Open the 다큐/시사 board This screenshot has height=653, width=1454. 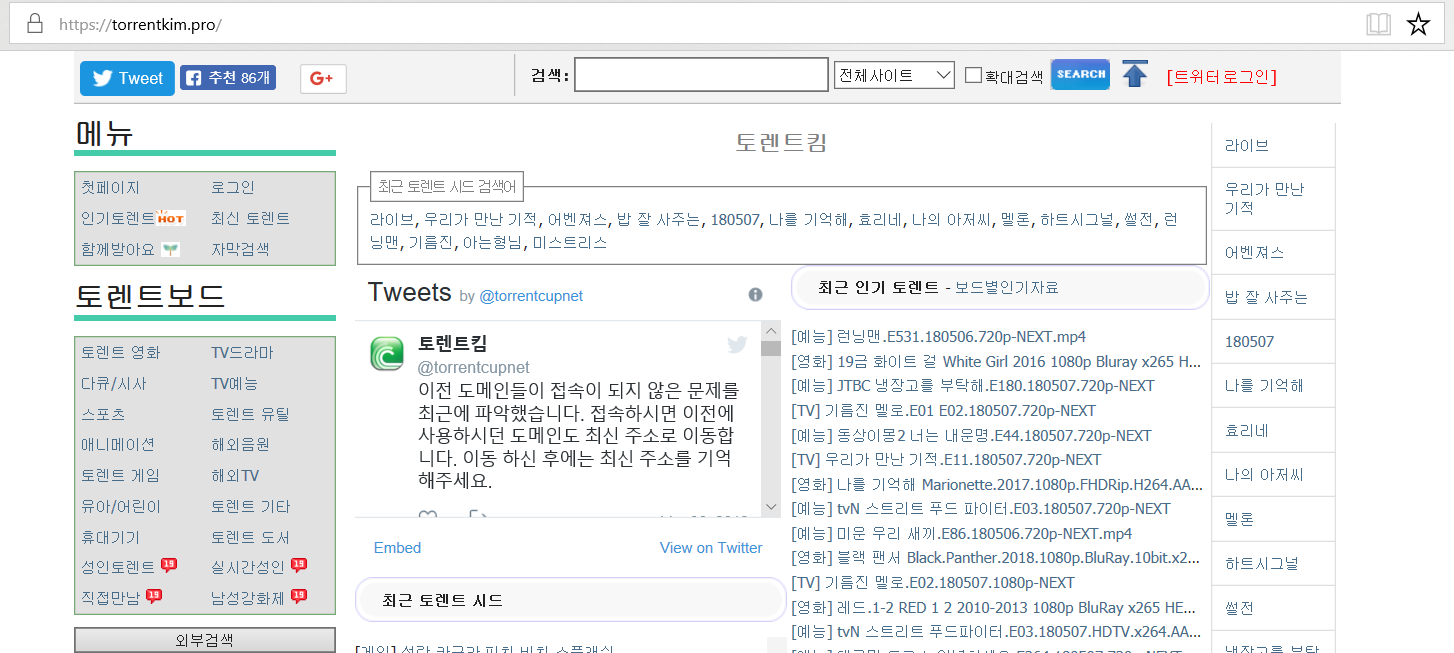[x=113, y=383]
